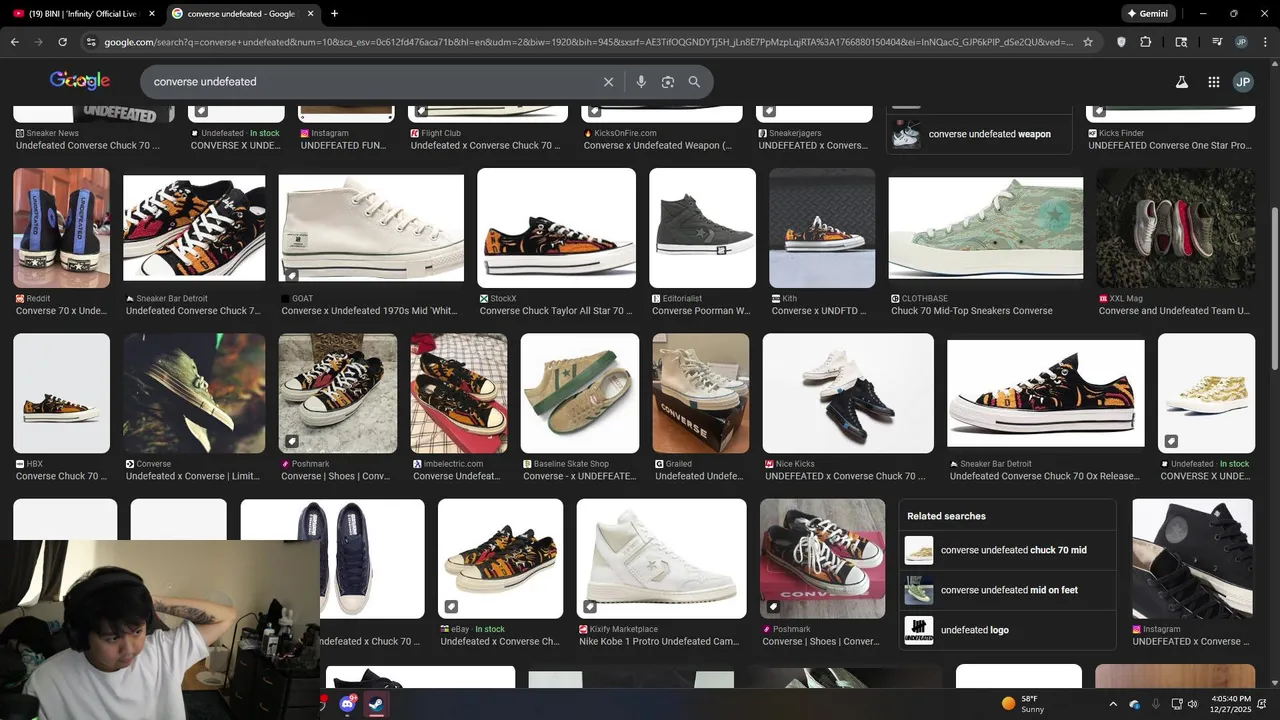The height and width of the screenshot is (720, 1280).
Task: Clear the search box with the X icon
Action: coord(608,82)
